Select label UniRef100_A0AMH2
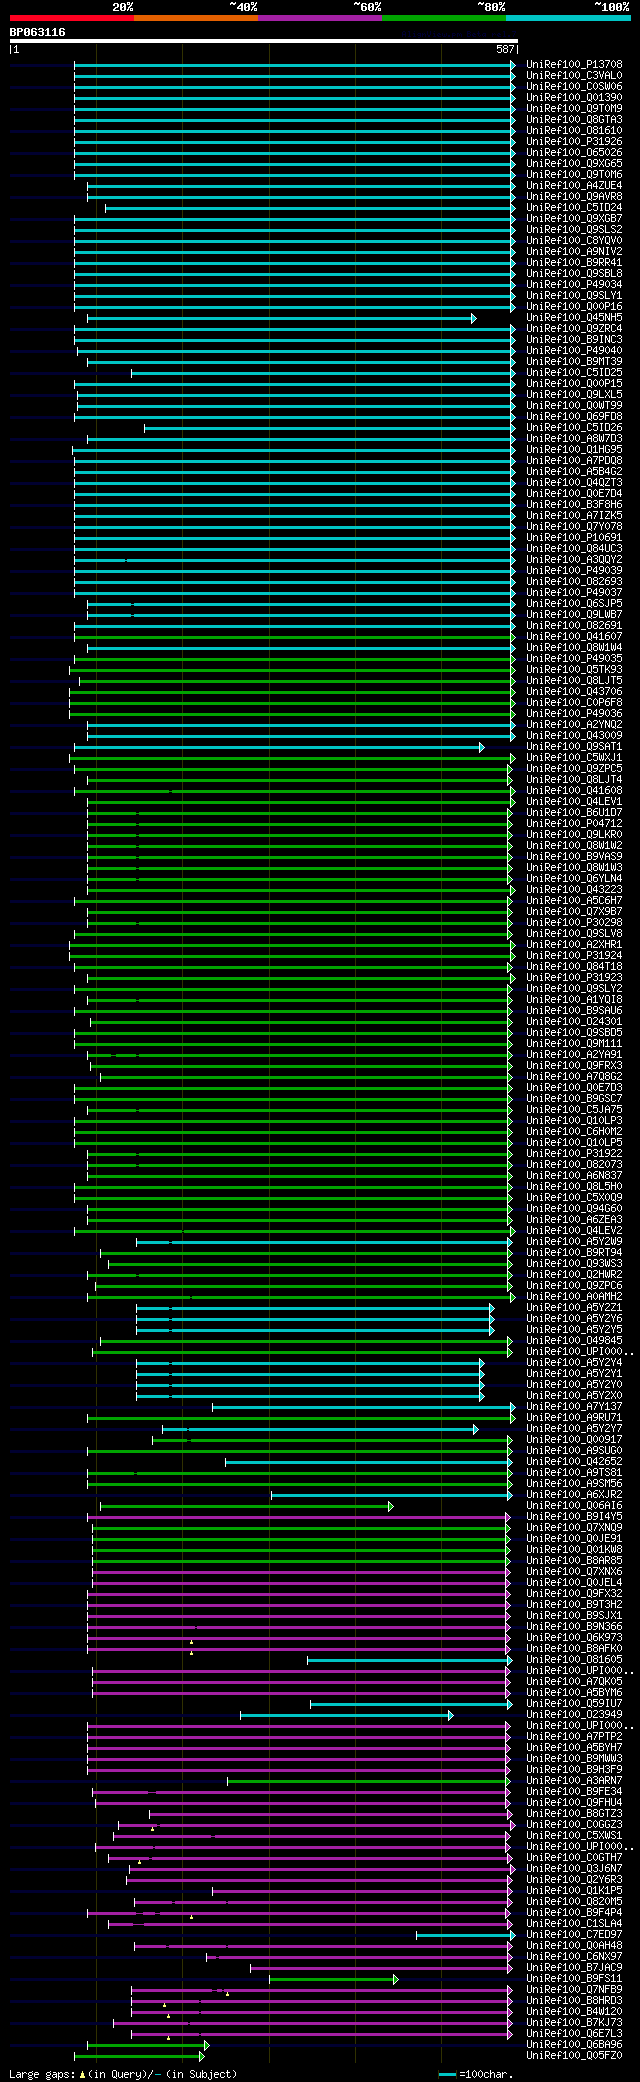Viewport: 640px width, 2082px height. click(x=574, y=1297)
